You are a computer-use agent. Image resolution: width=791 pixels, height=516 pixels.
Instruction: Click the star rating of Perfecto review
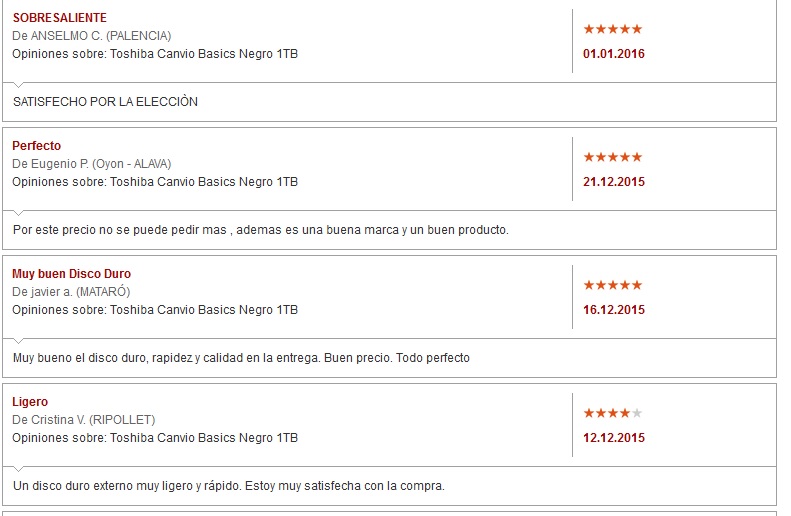click(x=612, y=157)
